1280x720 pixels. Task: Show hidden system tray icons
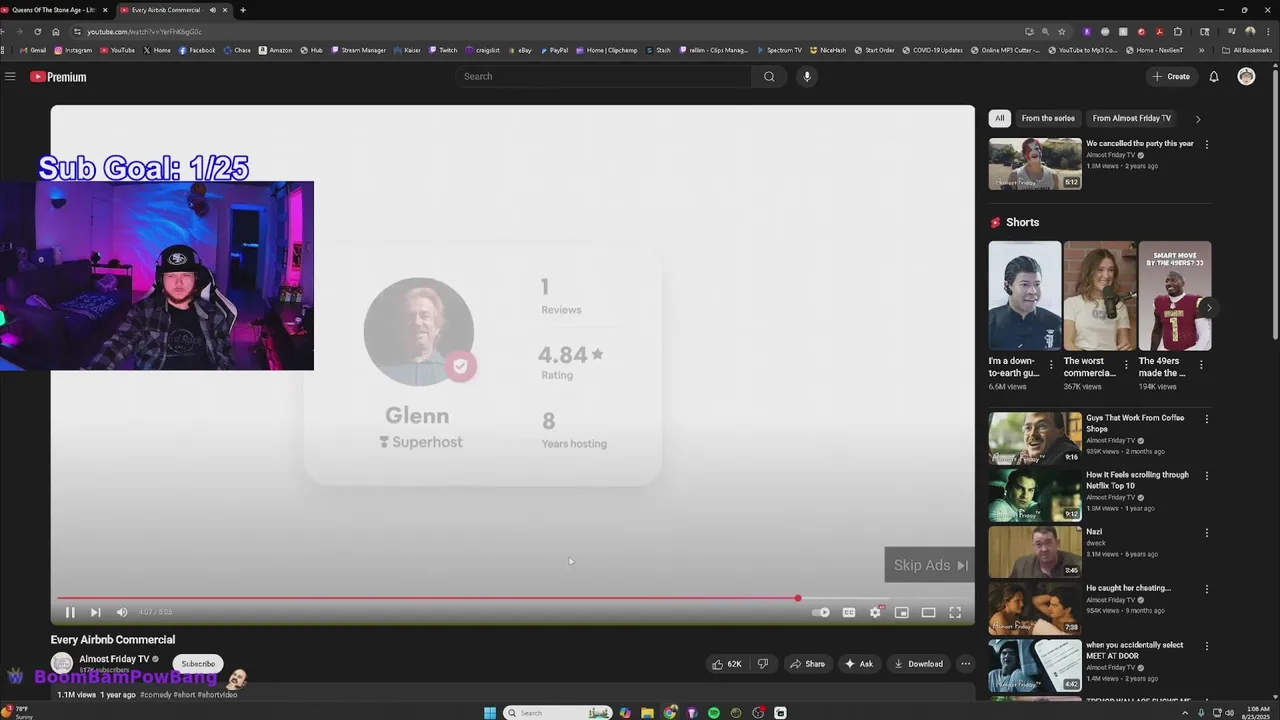(1186, 713)
